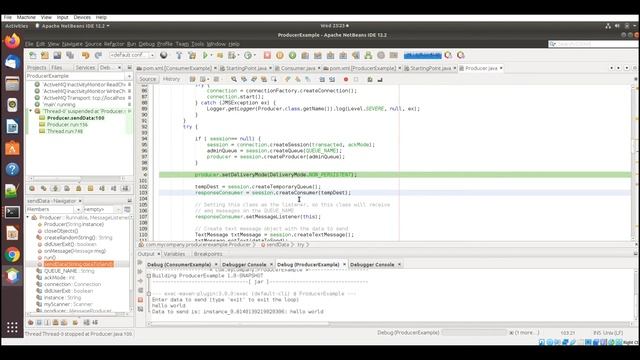Click the (1 more...) status link
This screenshot has width=640, height=360.
pyautogui.click(x=527, y=333)
